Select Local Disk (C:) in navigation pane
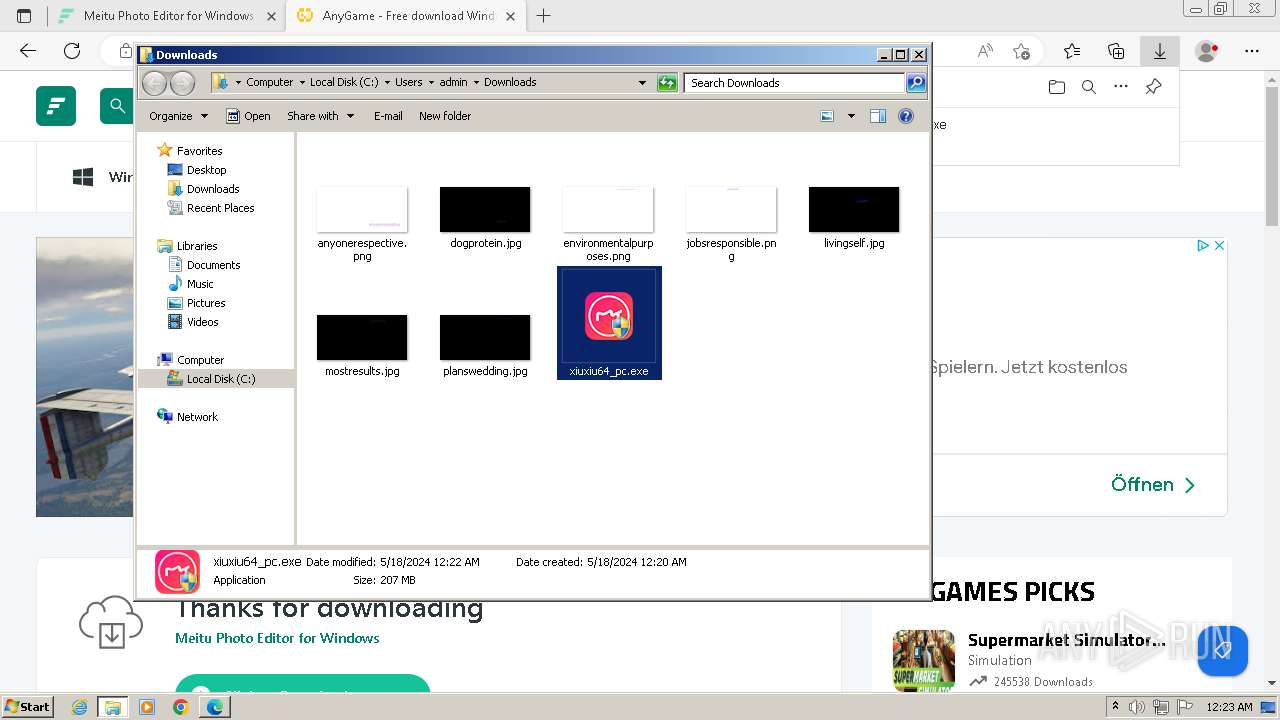This screenshot has height=720, width=1280. coord(221,379)
